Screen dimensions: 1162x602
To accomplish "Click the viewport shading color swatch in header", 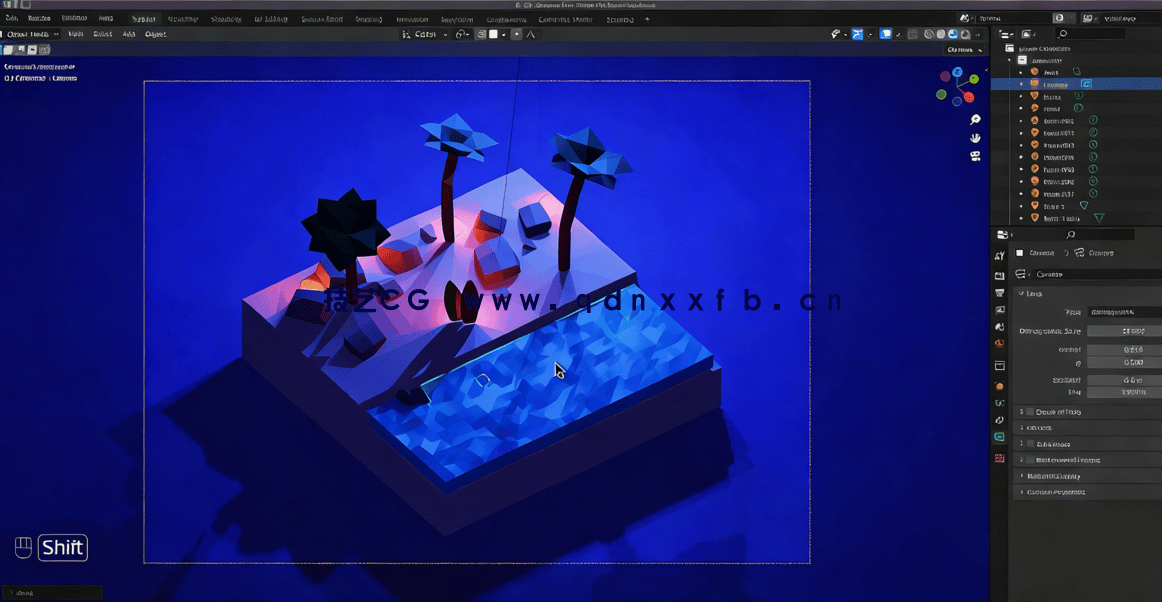I will 492,34.
